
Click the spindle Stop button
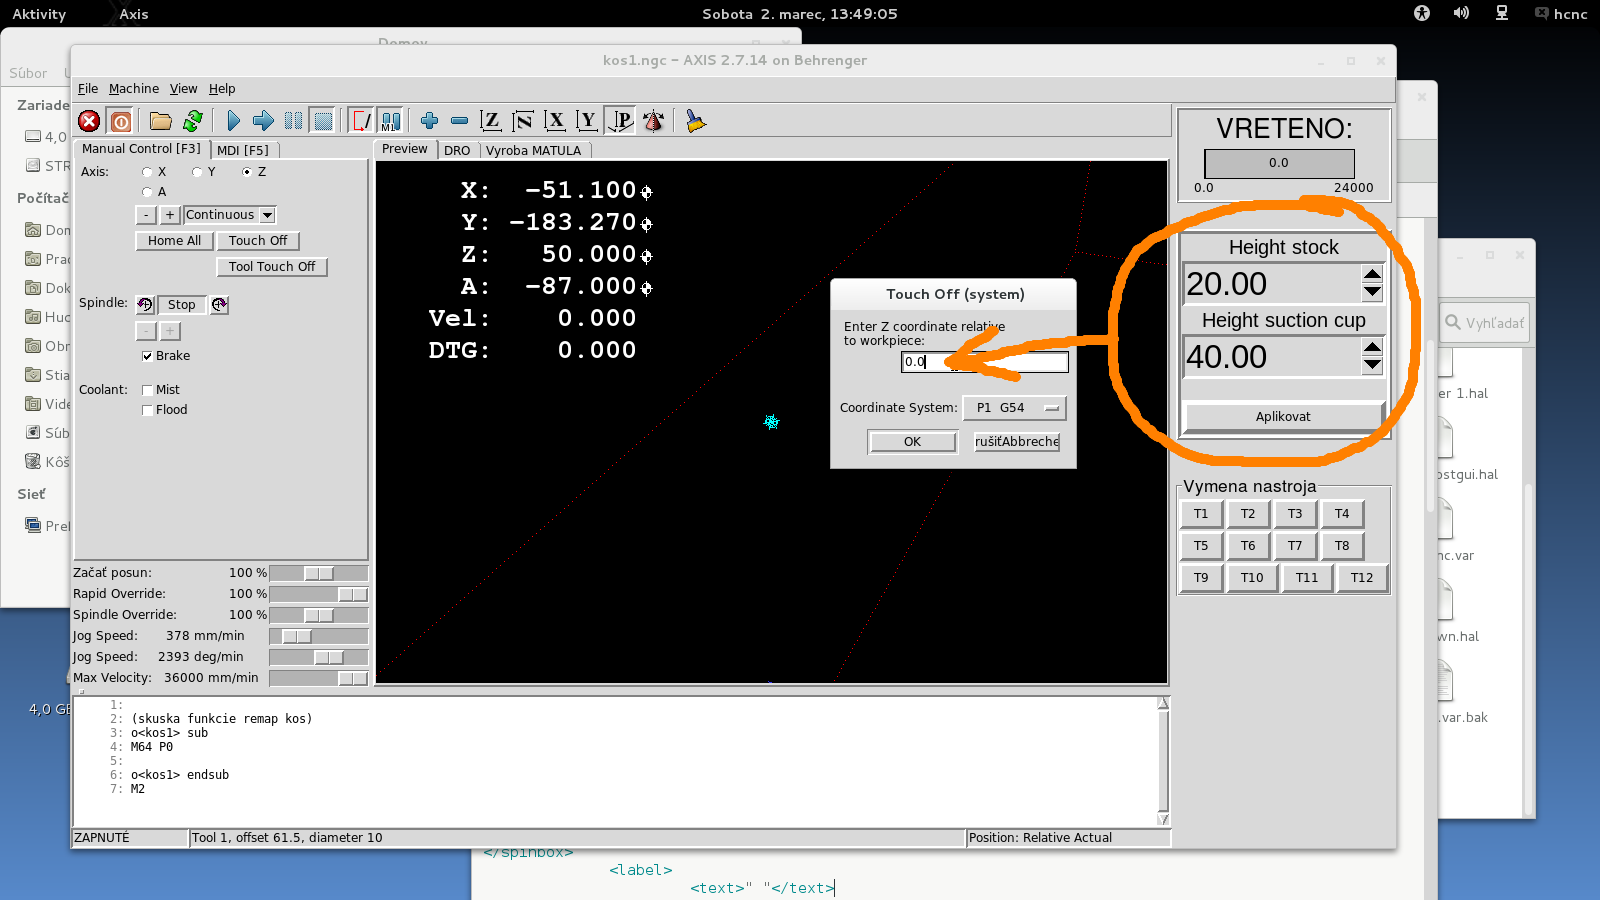[182, 305]
